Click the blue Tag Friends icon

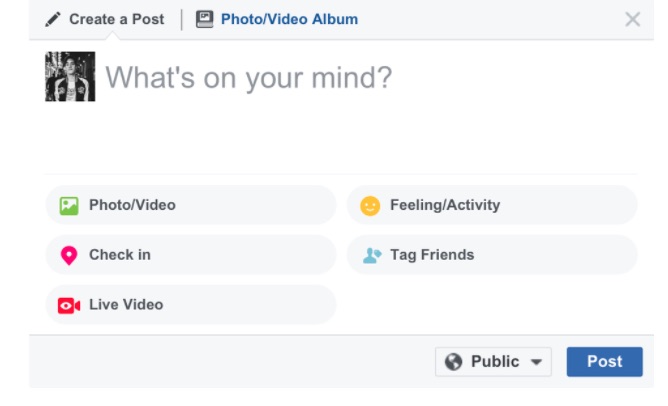tap(372, 256)
